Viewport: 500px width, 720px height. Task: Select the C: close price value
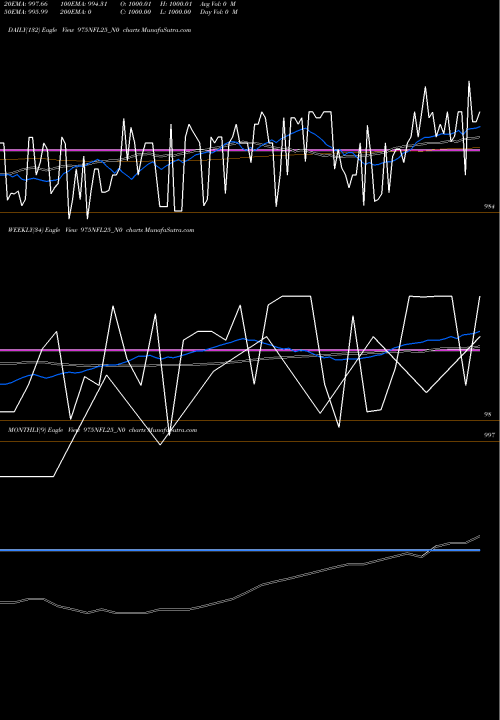click(x=135, y=12)
